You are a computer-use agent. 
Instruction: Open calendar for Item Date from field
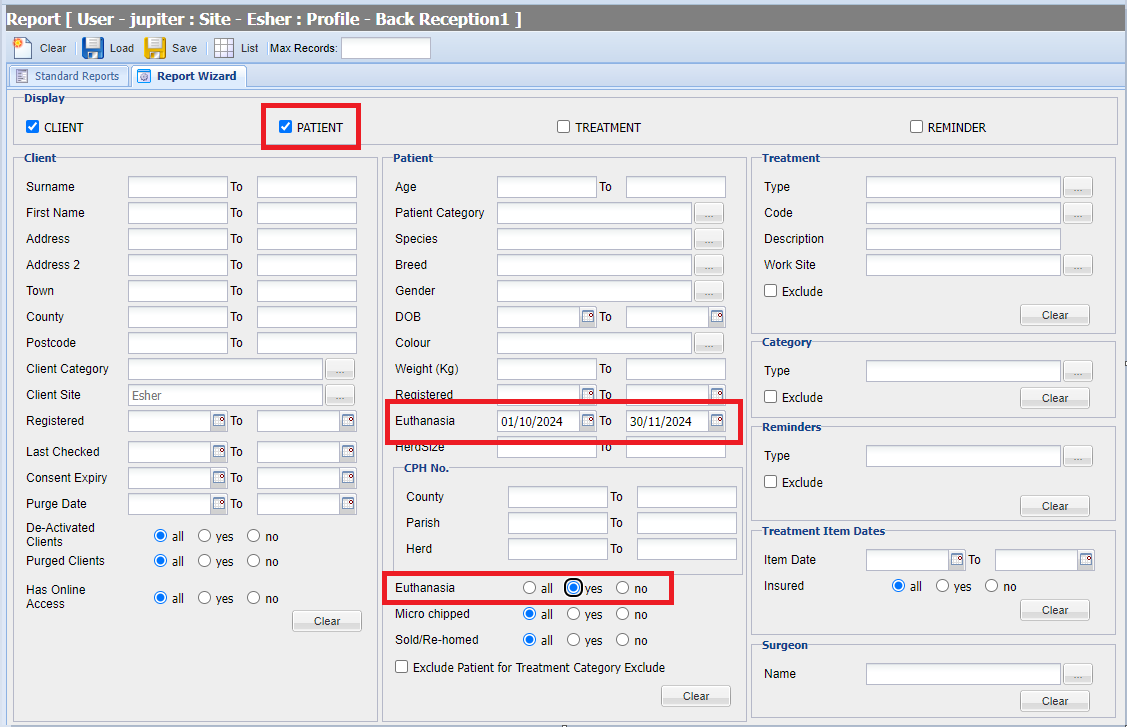click(x=957, y=559)
